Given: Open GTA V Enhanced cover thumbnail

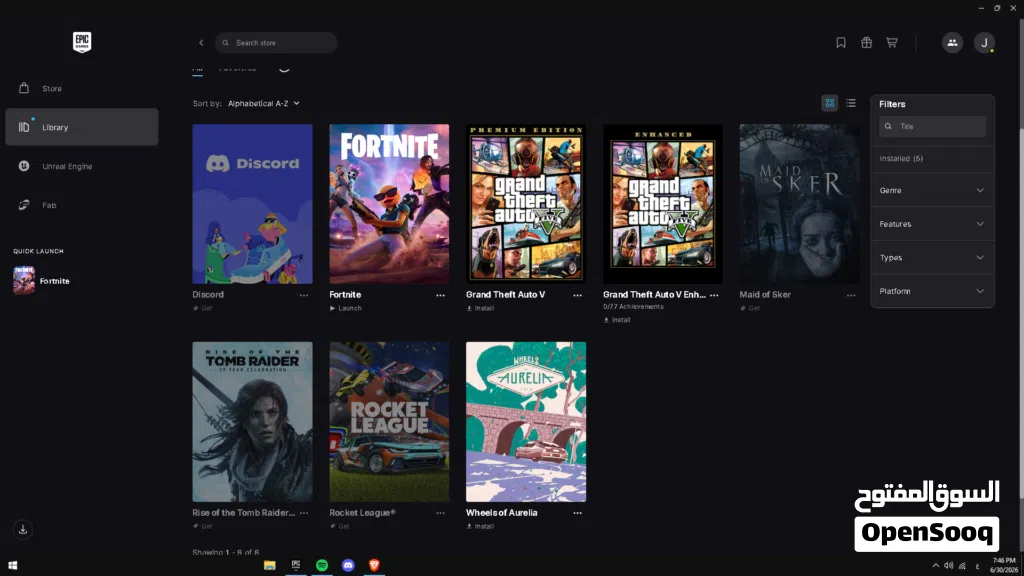Looking at the screenshot, I should (x=663, y=204).
